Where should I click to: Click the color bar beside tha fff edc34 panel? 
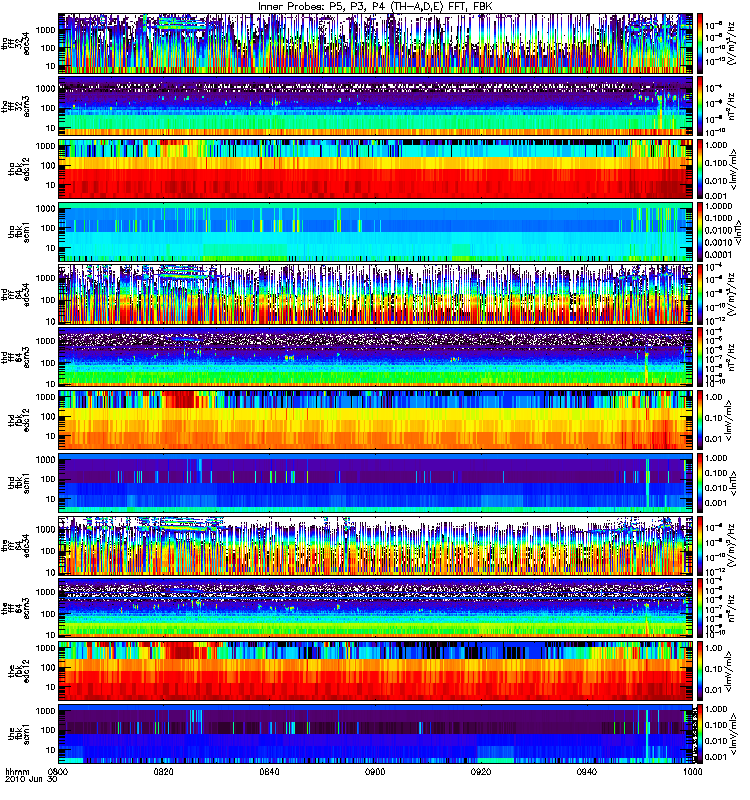click(700, 43)
